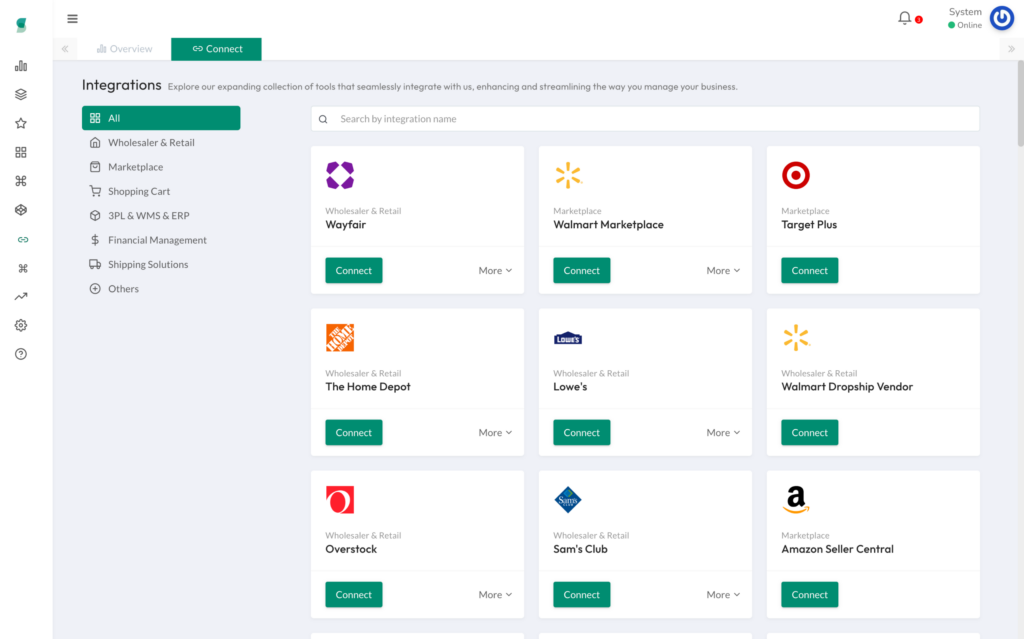Open the bar chart sidebar icon
1024x639 pixels.
click(x=21, y=66)
